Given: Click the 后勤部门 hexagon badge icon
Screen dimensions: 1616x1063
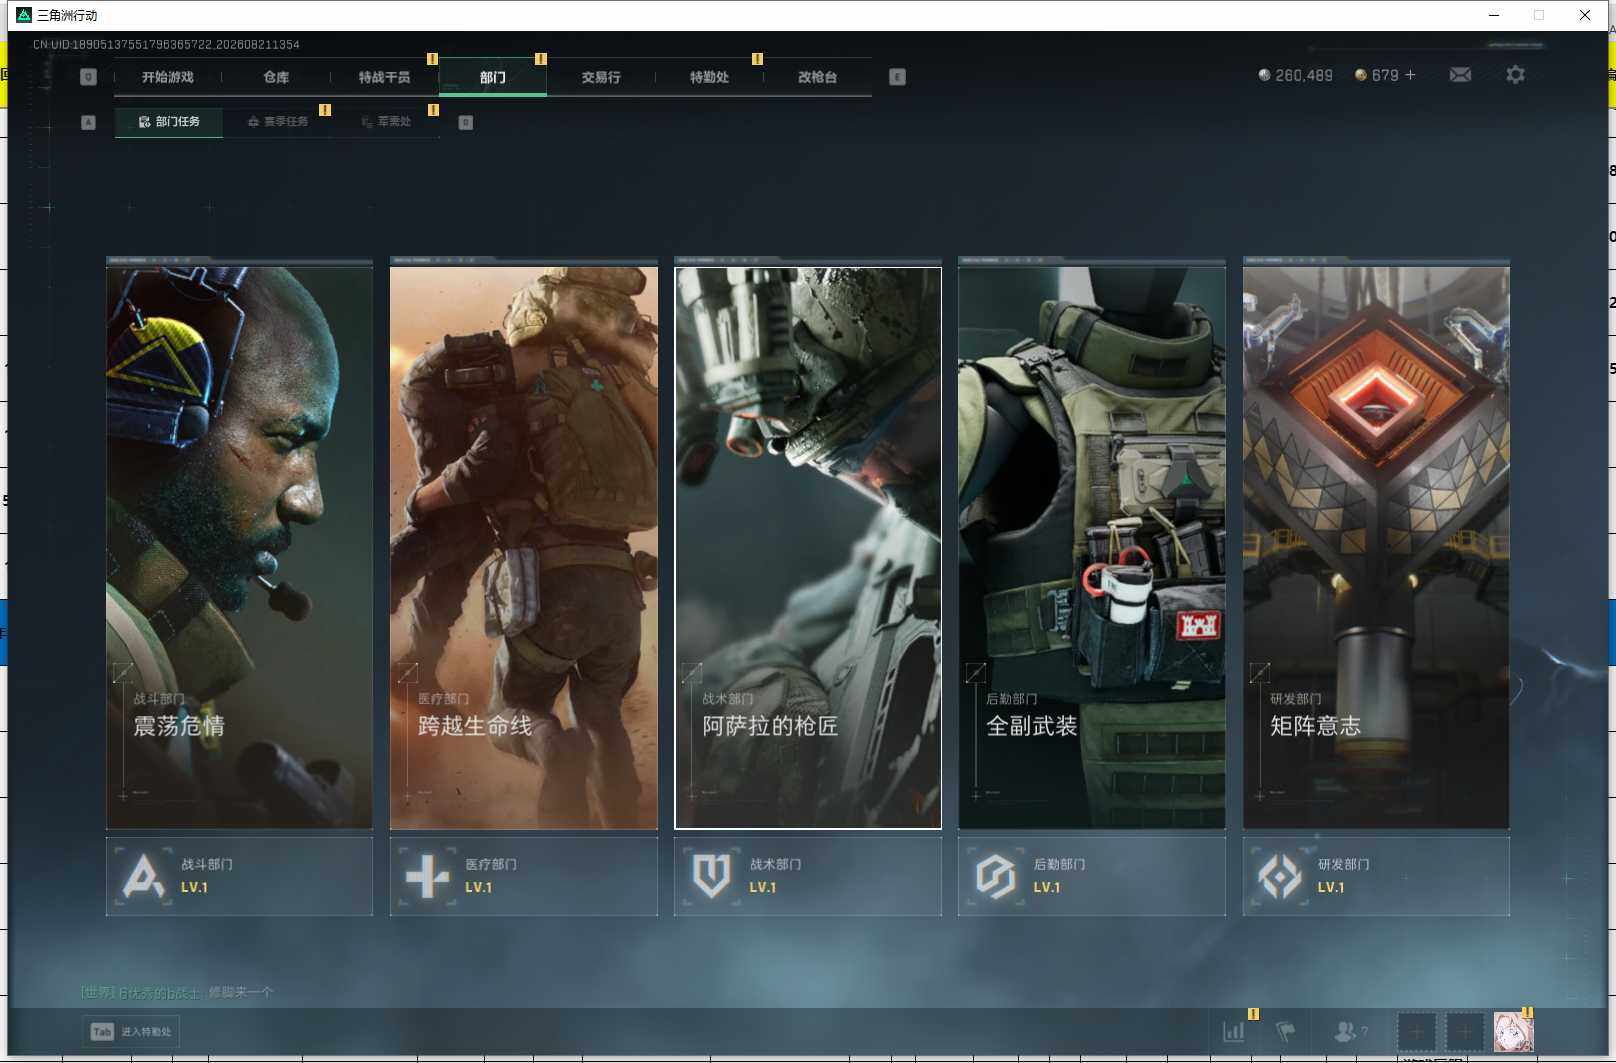Looking at the screenshot, I should 996,876.
